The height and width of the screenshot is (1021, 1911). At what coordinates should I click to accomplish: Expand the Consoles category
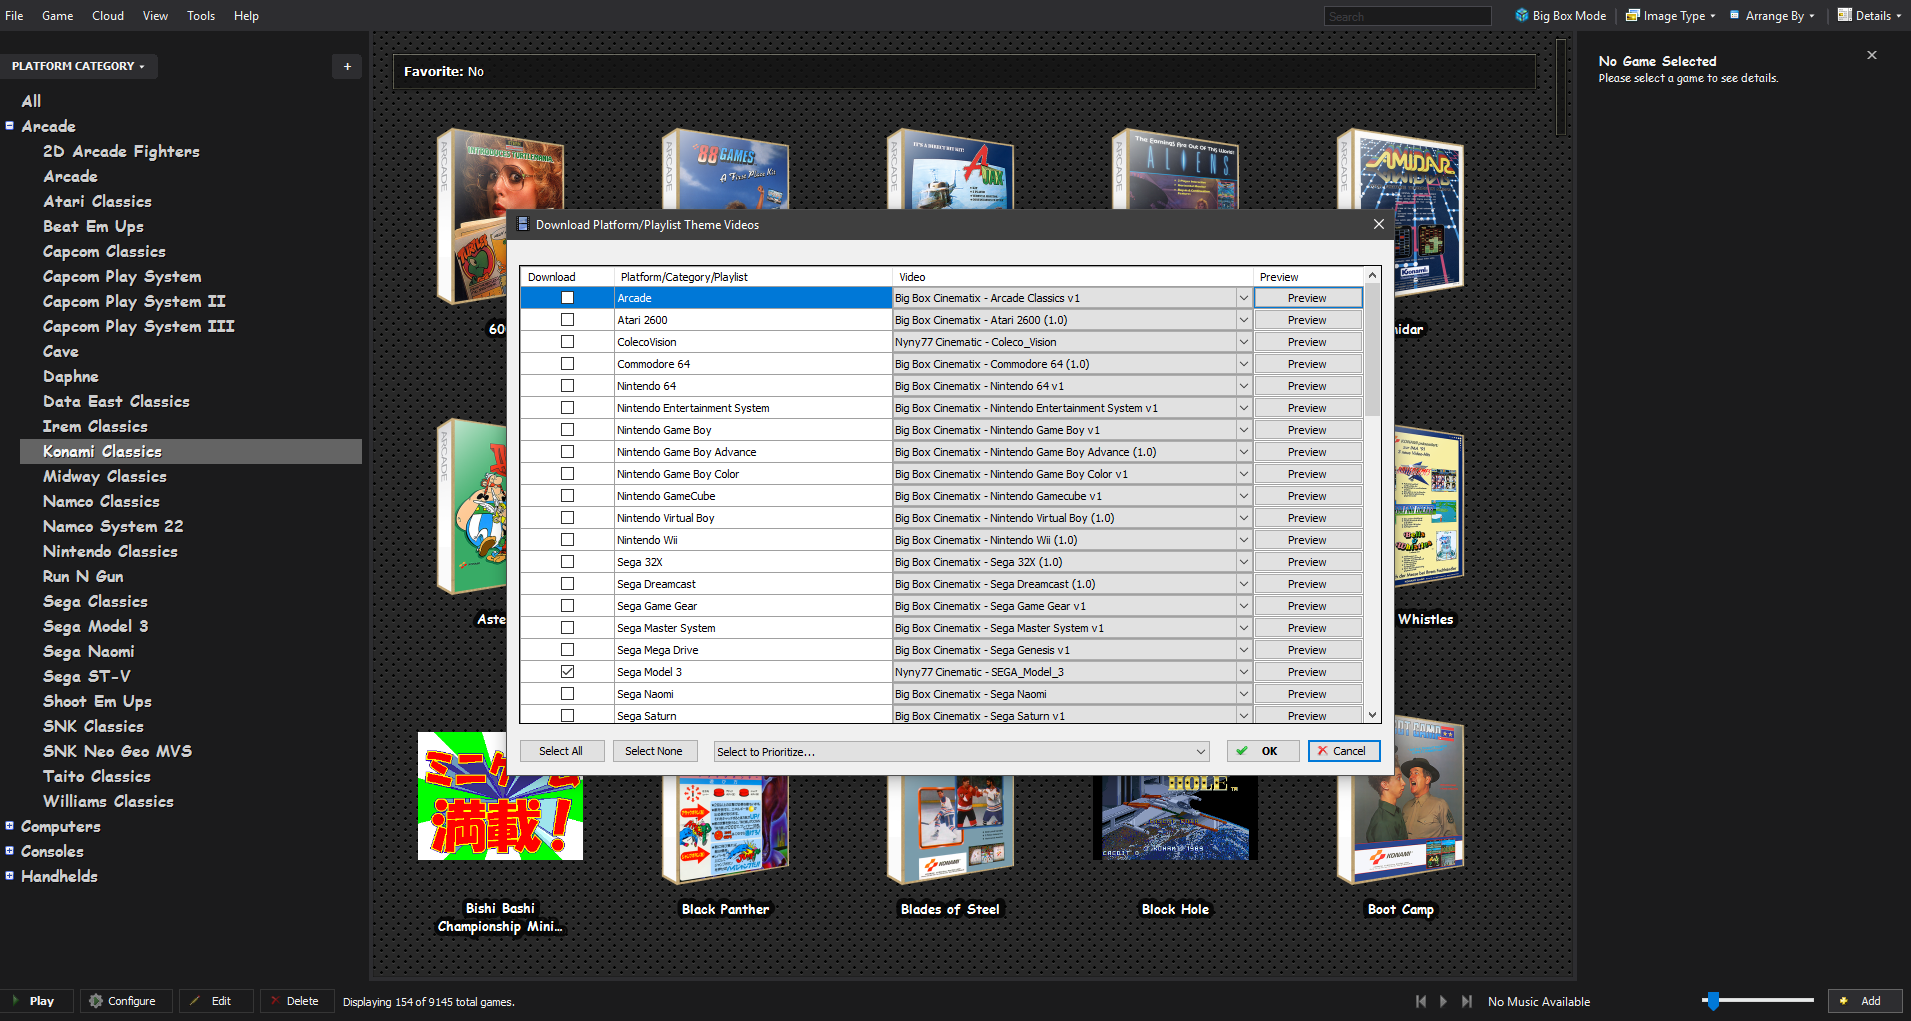[x=10, y=851]
